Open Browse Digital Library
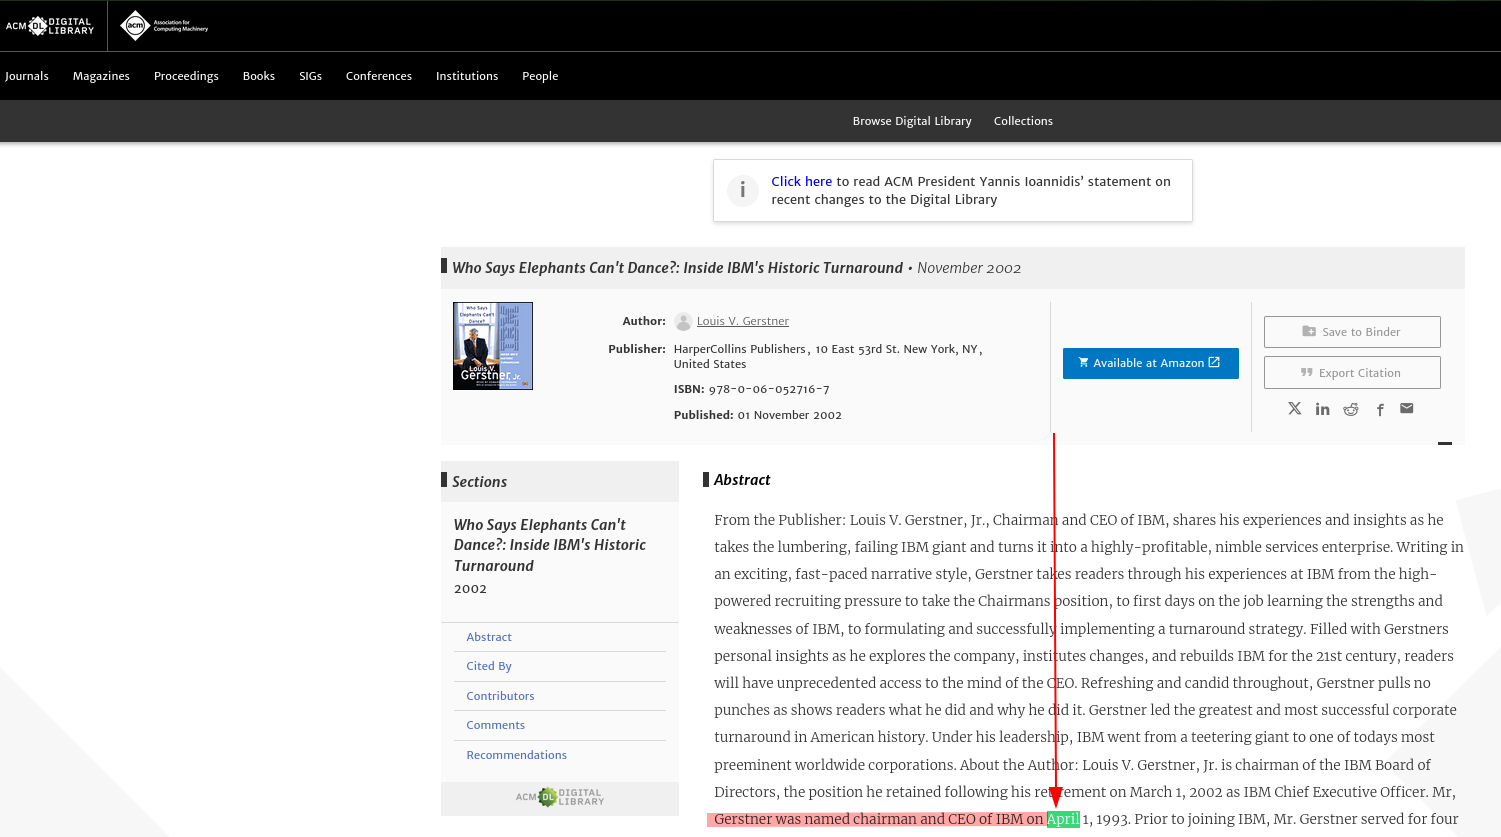Viewport: 1501px width, 837px height. point(912,121)
